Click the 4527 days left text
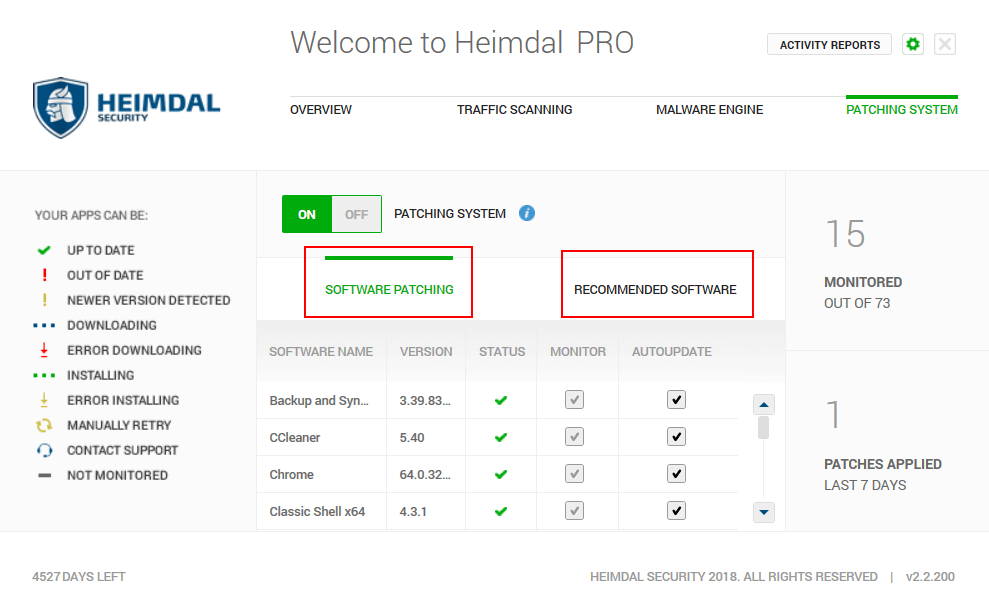The width and height of the screenshot is (989, 612). click(79, 577)
